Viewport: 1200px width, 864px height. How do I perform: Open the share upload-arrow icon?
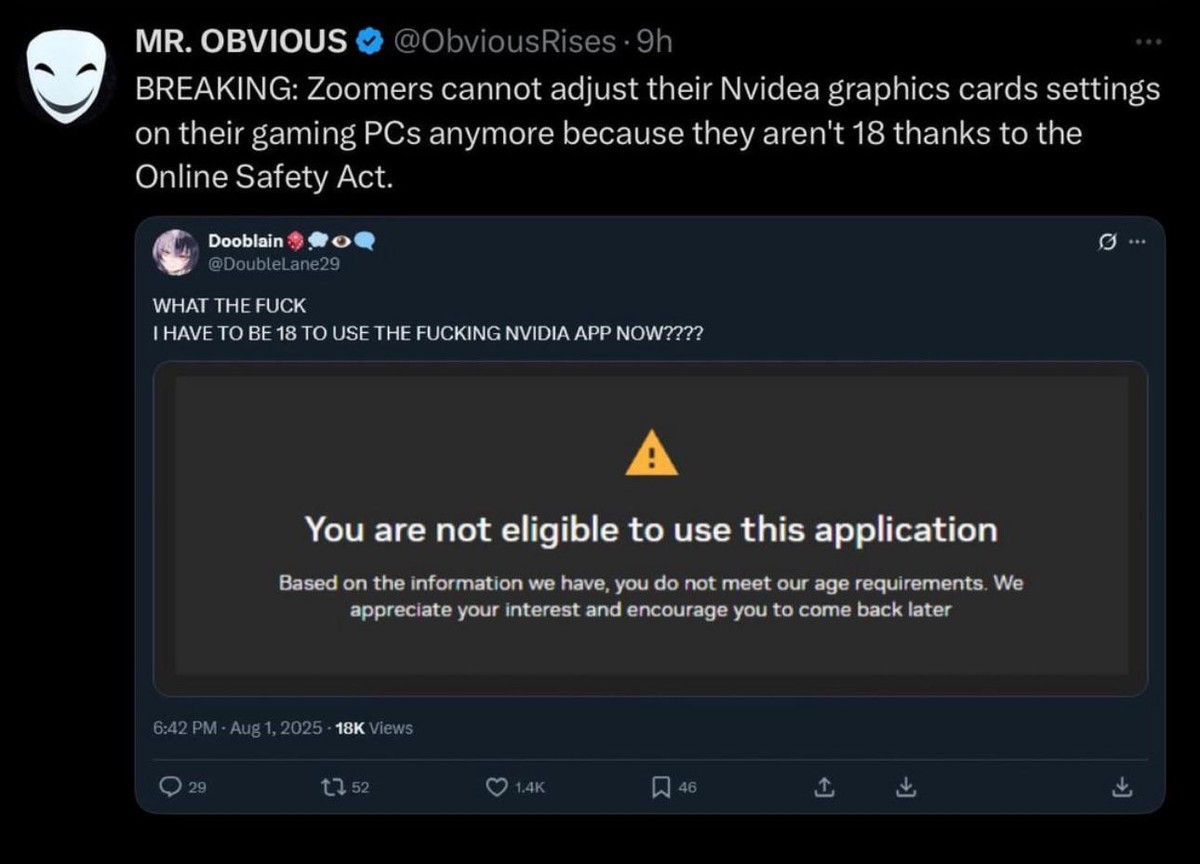(824, 788)
